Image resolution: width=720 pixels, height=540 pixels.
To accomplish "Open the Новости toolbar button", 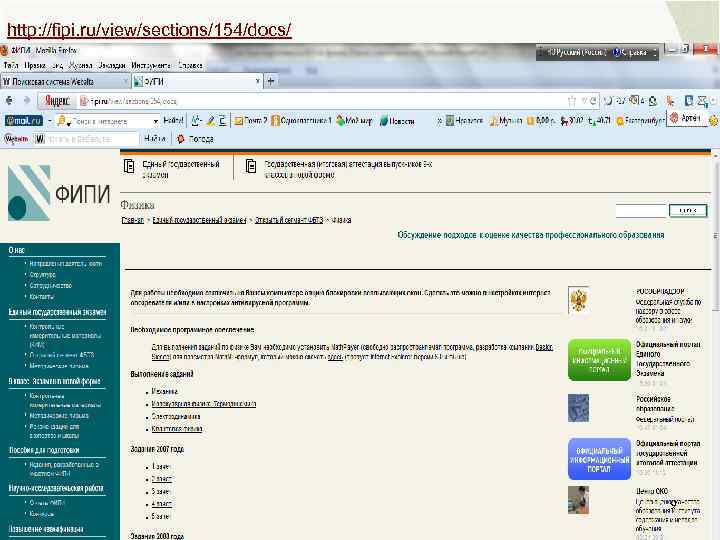I will point(397,121).
